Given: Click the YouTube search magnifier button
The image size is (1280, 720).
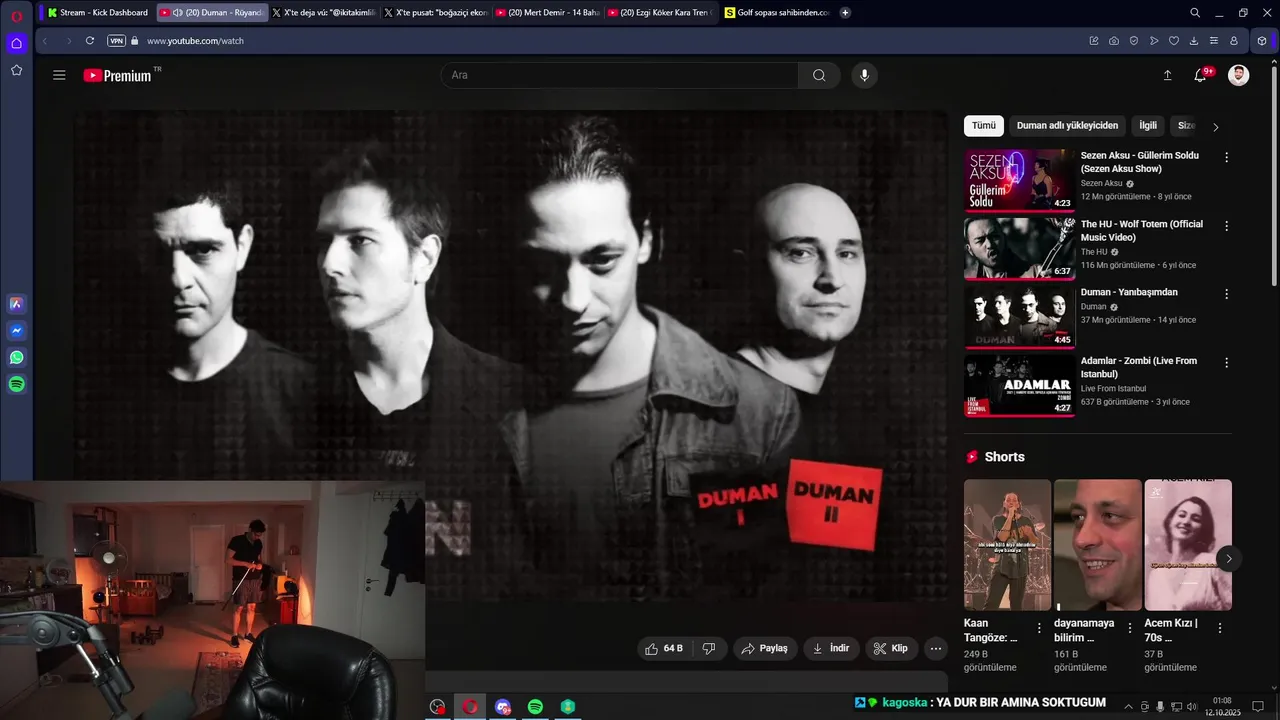Looking at the screenshot, I should pyautogui.click(x=819, y=75).
